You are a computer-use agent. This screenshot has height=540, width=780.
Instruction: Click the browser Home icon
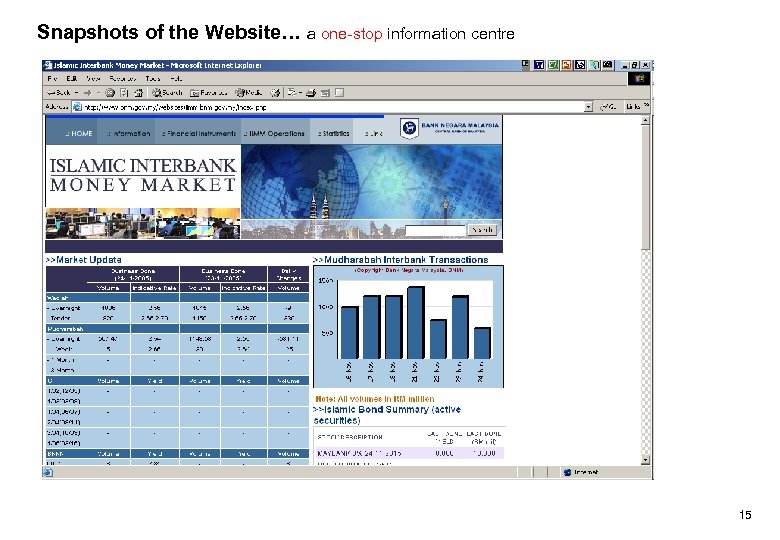point(139,92)
